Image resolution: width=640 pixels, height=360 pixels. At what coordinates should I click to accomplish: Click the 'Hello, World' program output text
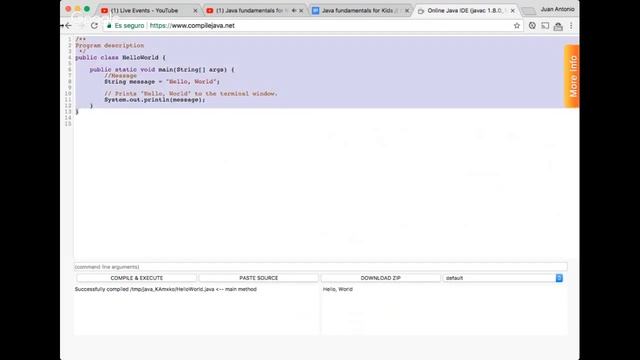pyautogui.click(x=338, y=289)
